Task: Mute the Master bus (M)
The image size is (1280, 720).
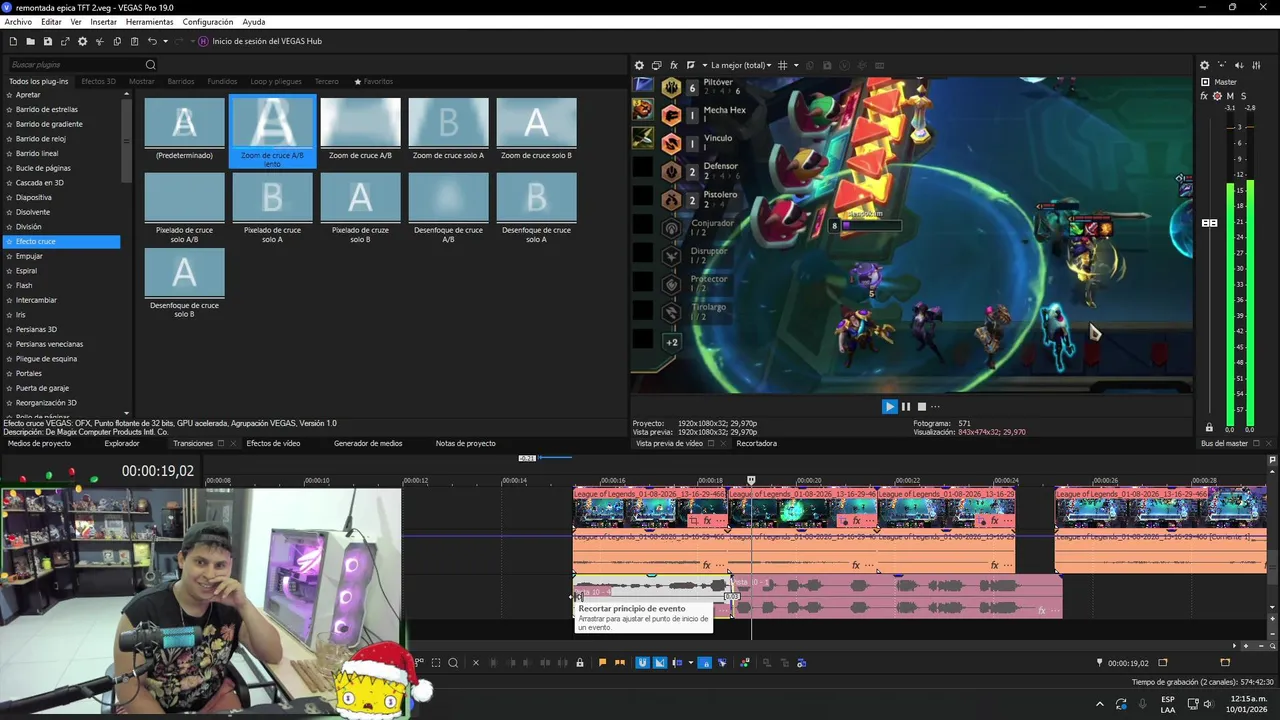Action: click(1230, 96)
